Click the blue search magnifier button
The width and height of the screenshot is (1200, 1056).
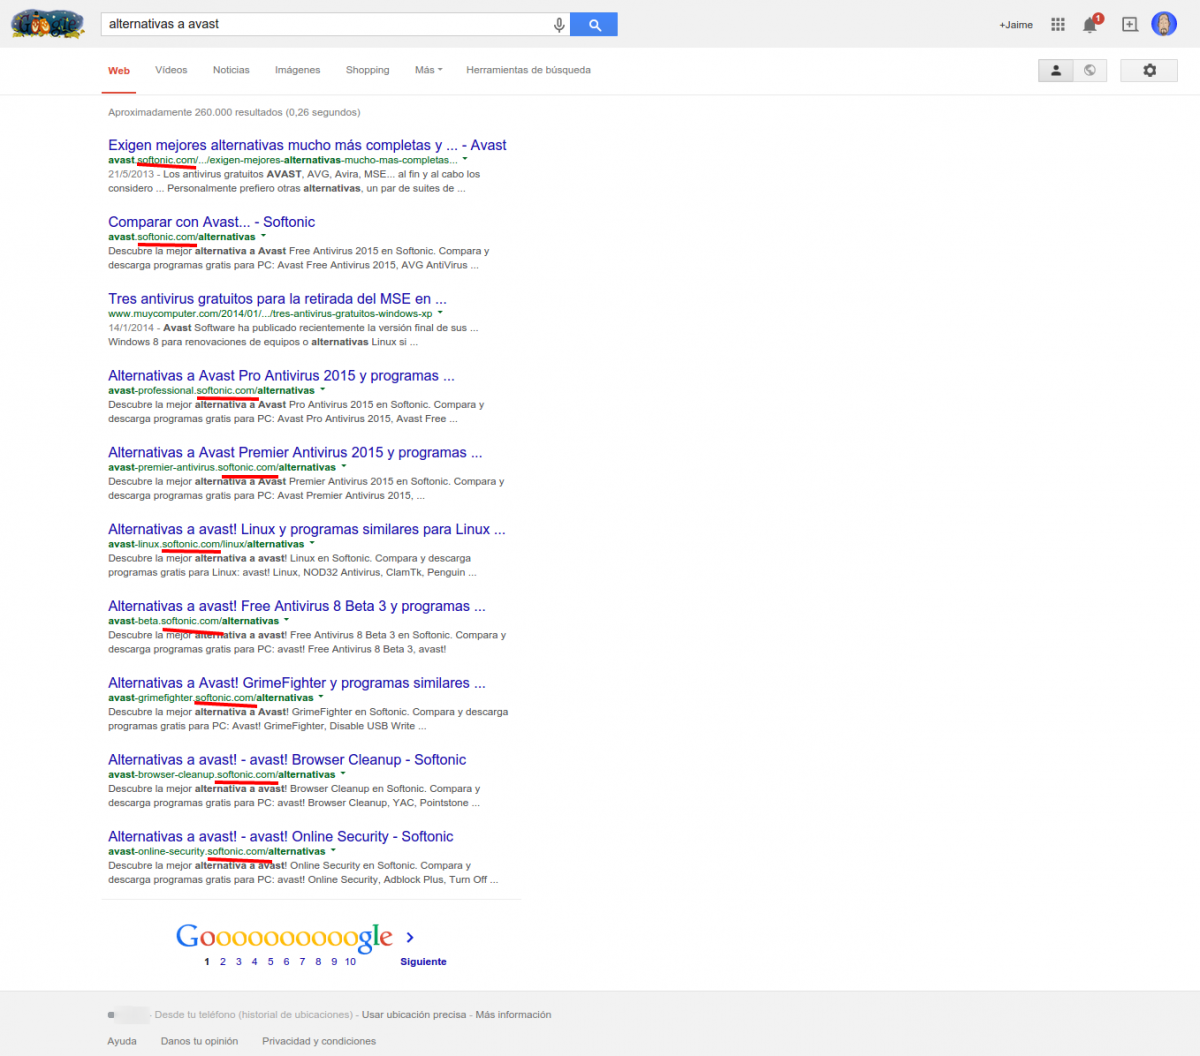coord(594,24)
